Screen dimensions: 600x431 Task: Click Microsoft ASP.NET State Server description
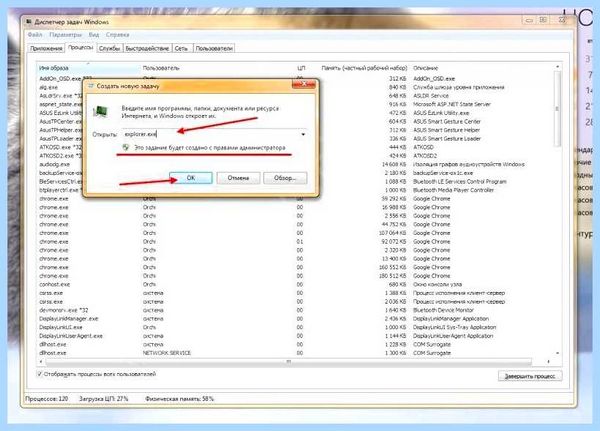452,104
